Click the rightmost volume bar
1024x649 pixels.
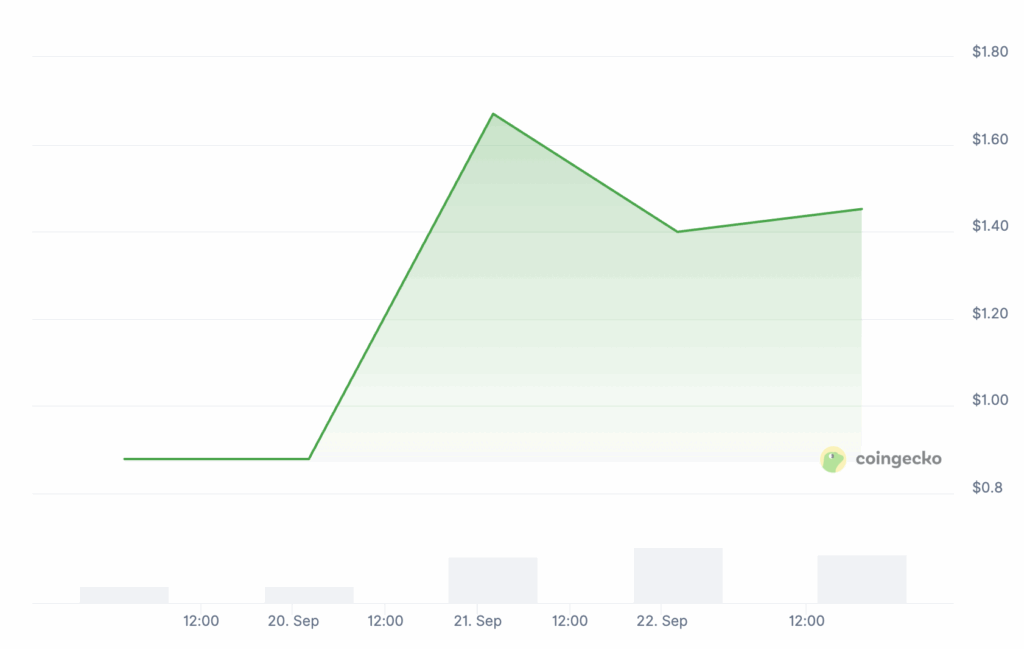(862, 579)
